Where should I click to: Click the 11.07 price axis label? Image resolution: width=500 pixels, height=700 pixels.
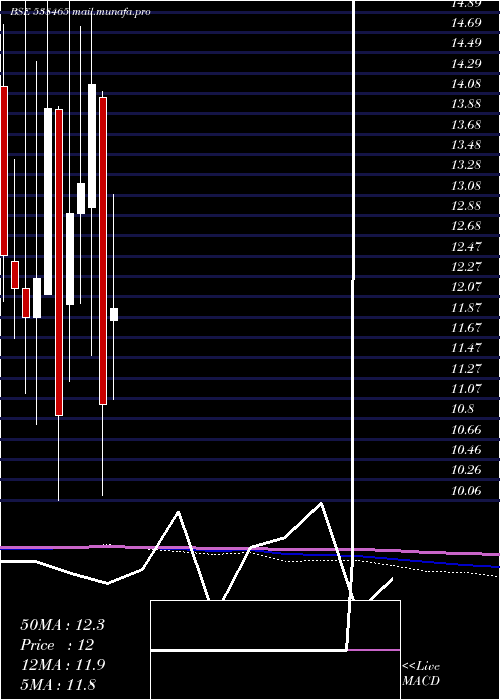466,388
